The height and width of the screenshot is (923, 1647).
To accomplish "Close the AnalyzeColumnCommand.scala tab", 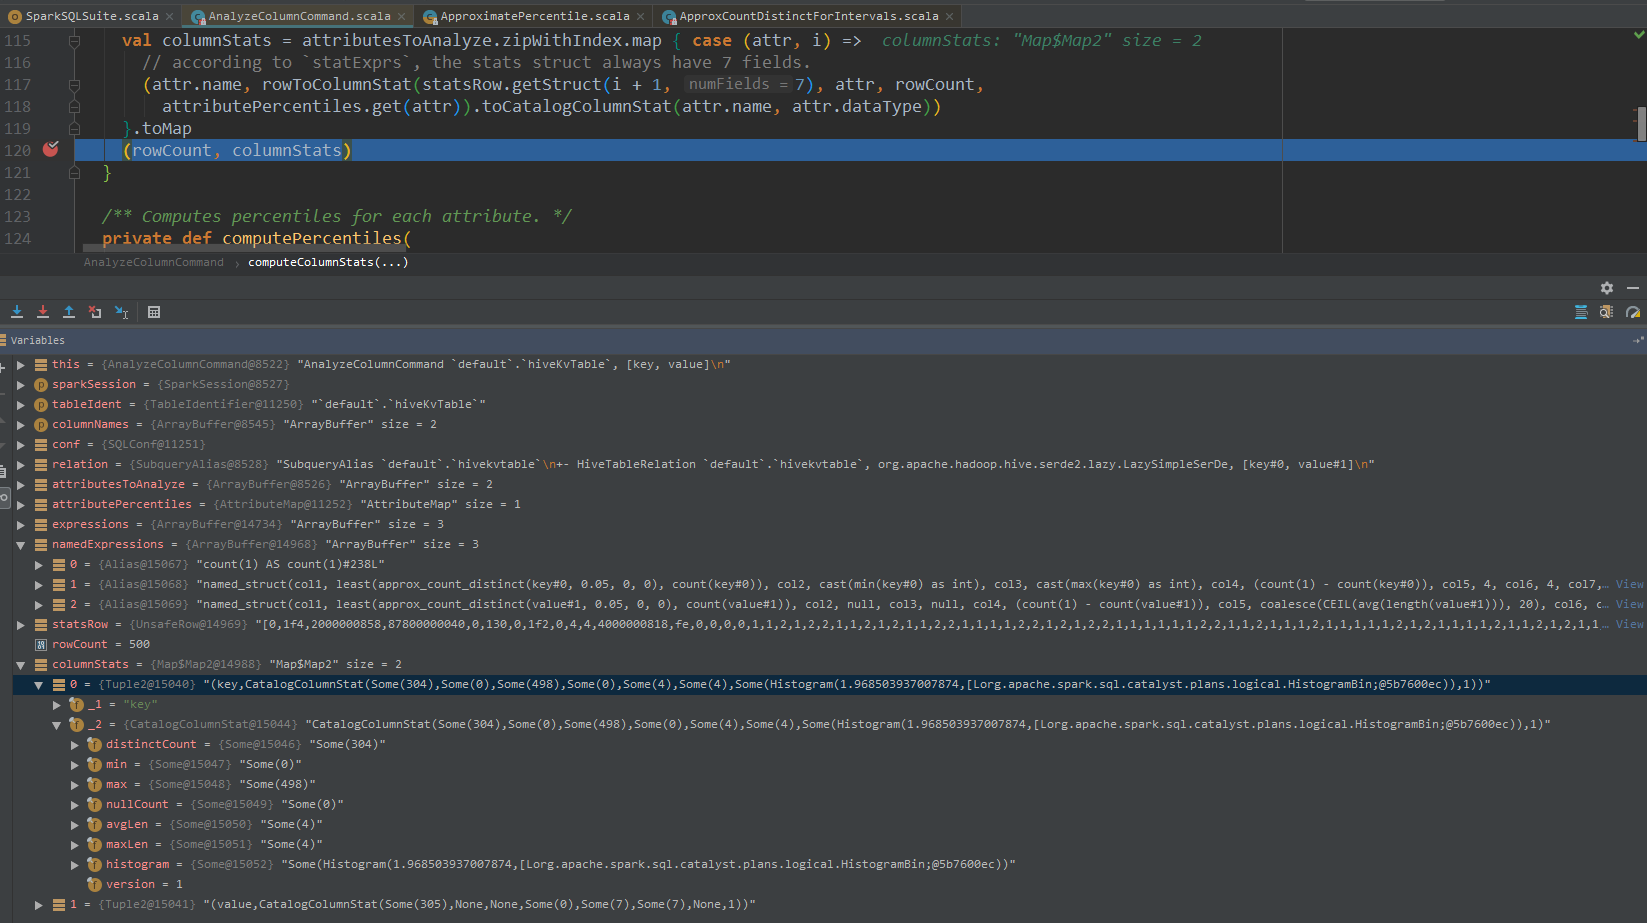I will click(402, 16).
